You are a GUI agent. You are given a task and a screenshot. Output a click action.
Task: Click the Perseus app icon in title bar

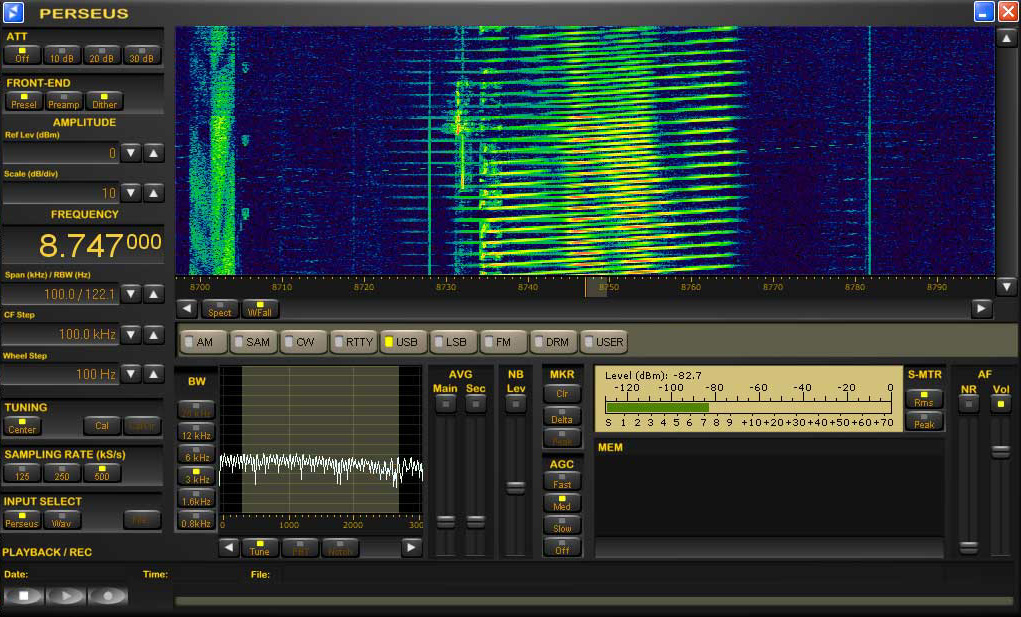(x=13, y=12)
